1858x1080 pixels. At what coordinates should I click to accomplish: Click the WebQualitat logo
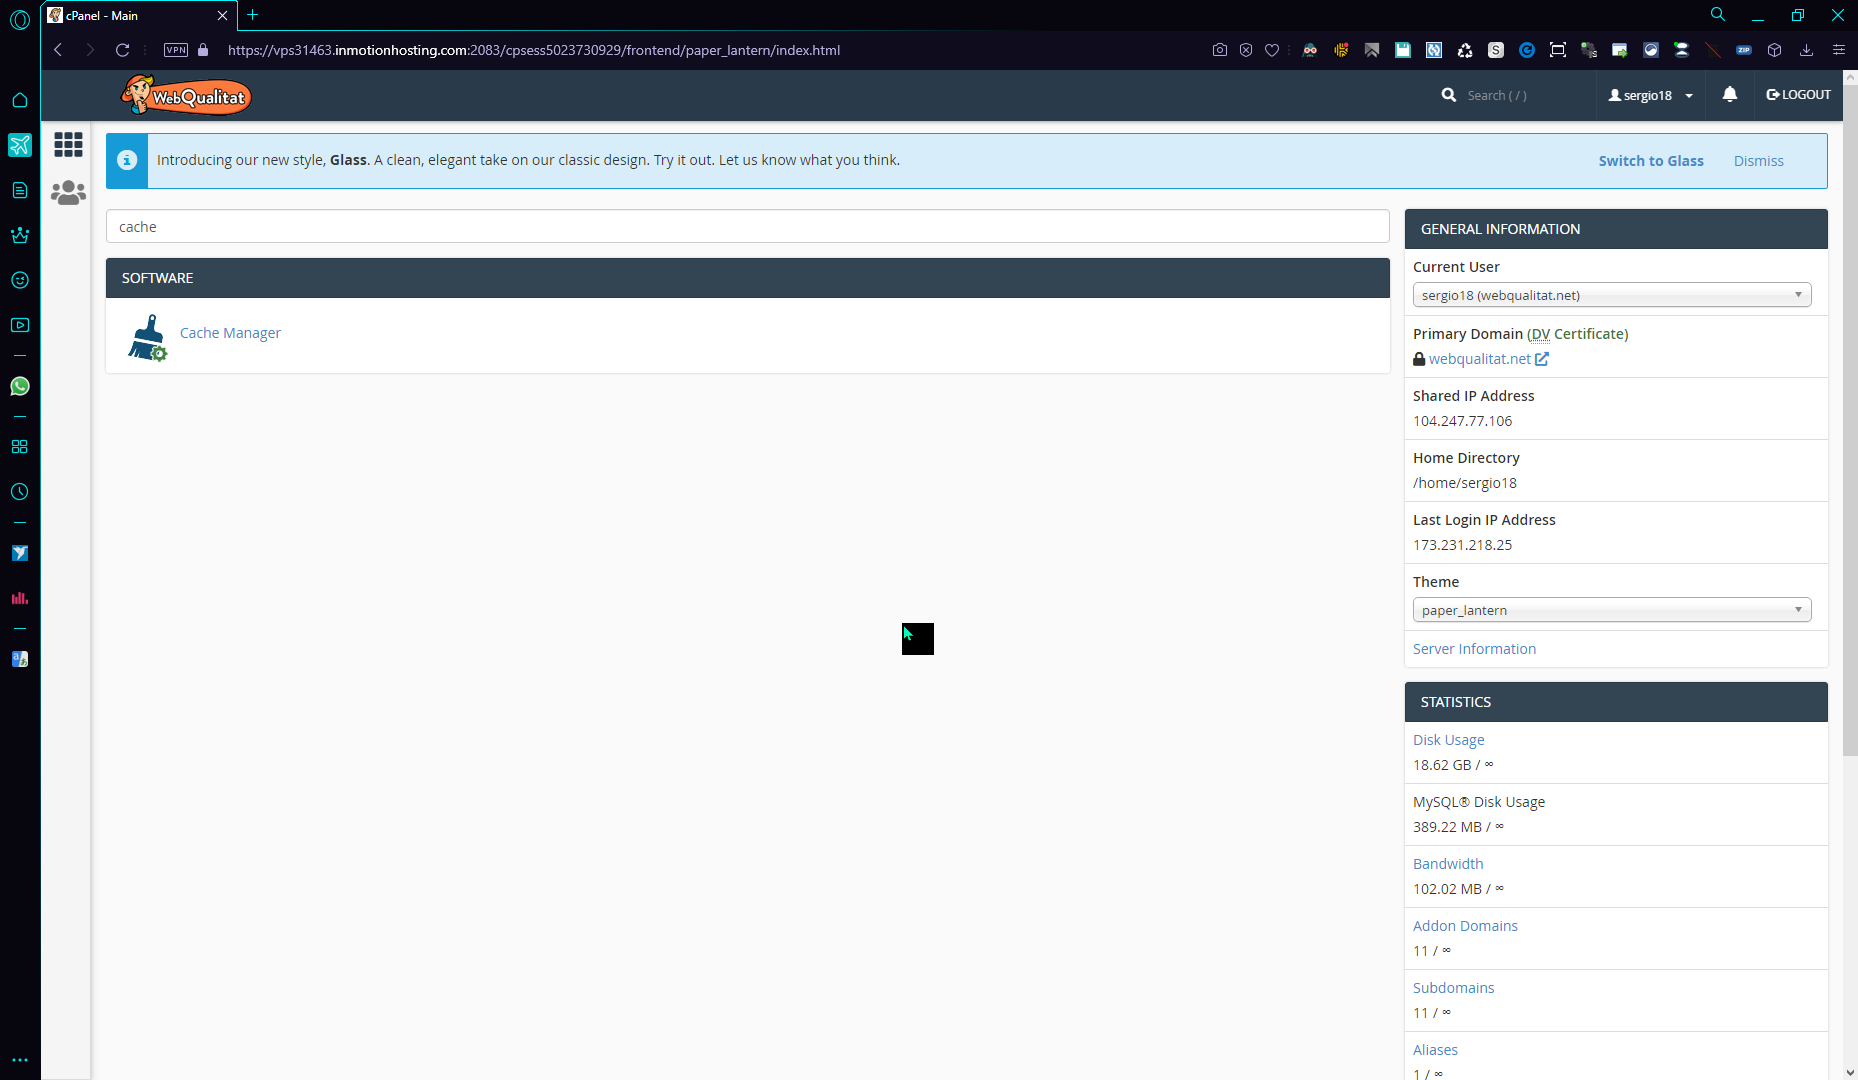click(x=186, y=95)
